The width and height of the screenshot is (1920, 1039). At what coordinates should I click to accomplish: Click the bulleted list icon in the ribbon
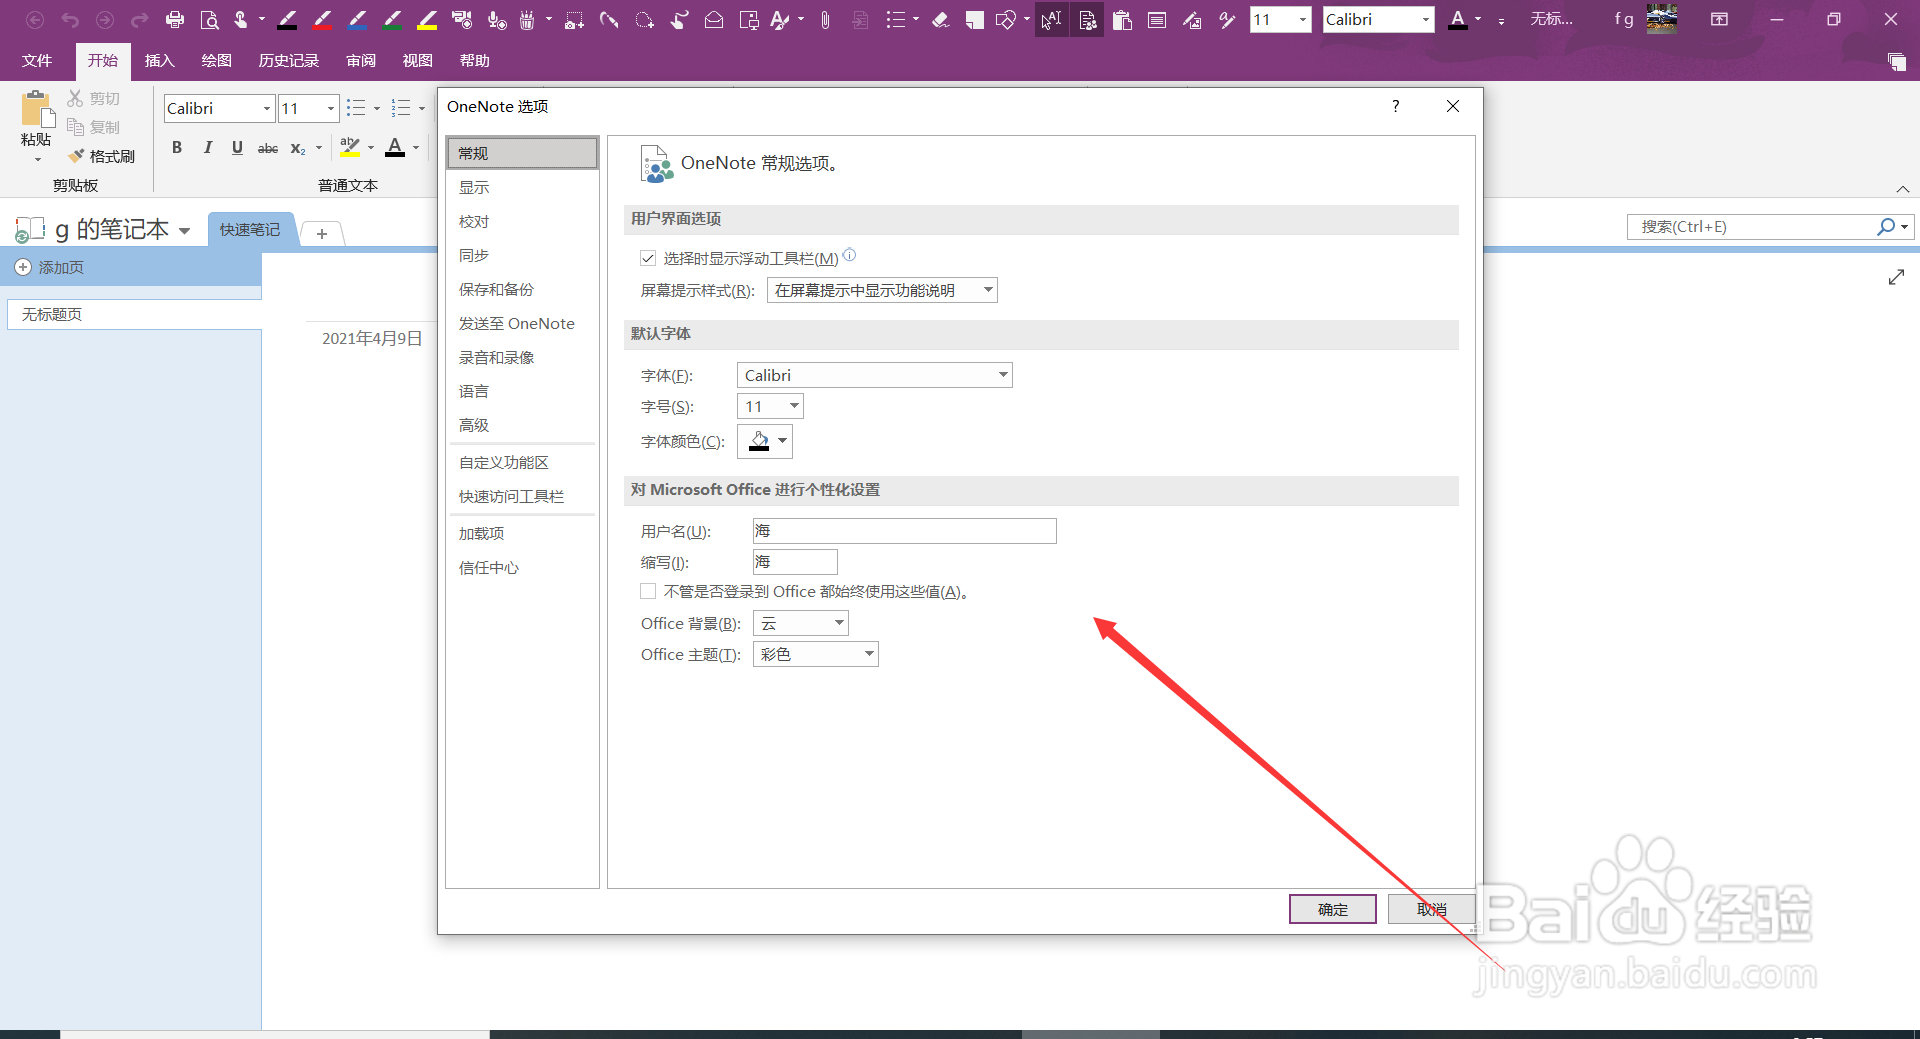356,108
